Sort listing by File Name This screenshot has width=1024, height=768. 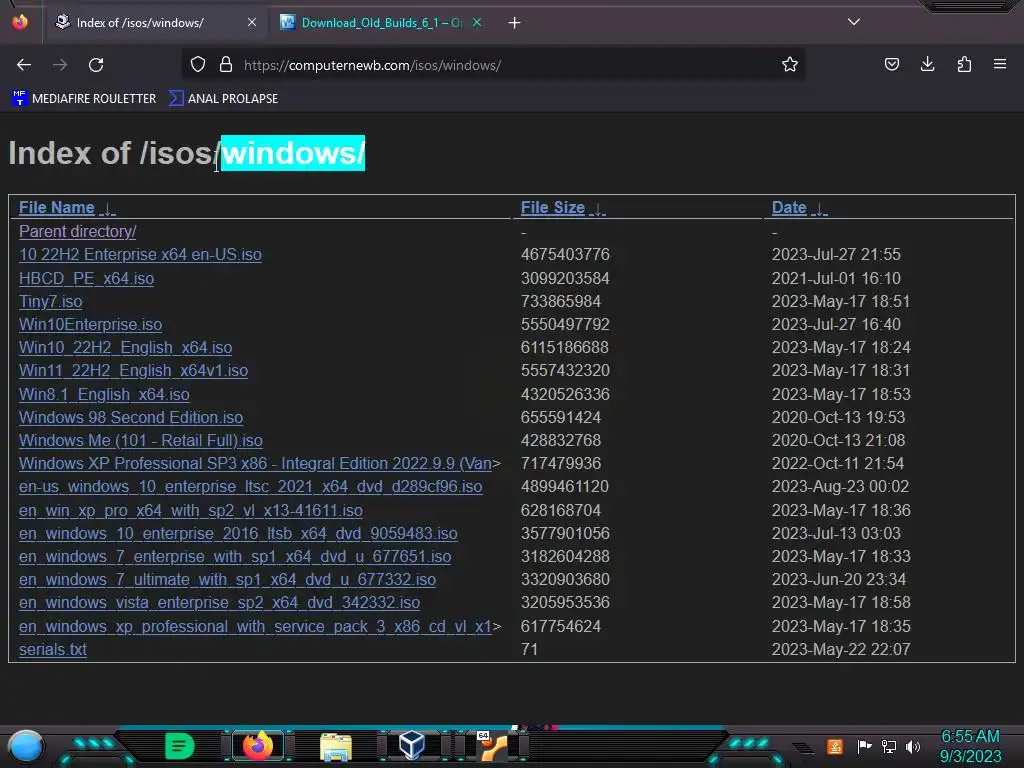coord(56,208)
